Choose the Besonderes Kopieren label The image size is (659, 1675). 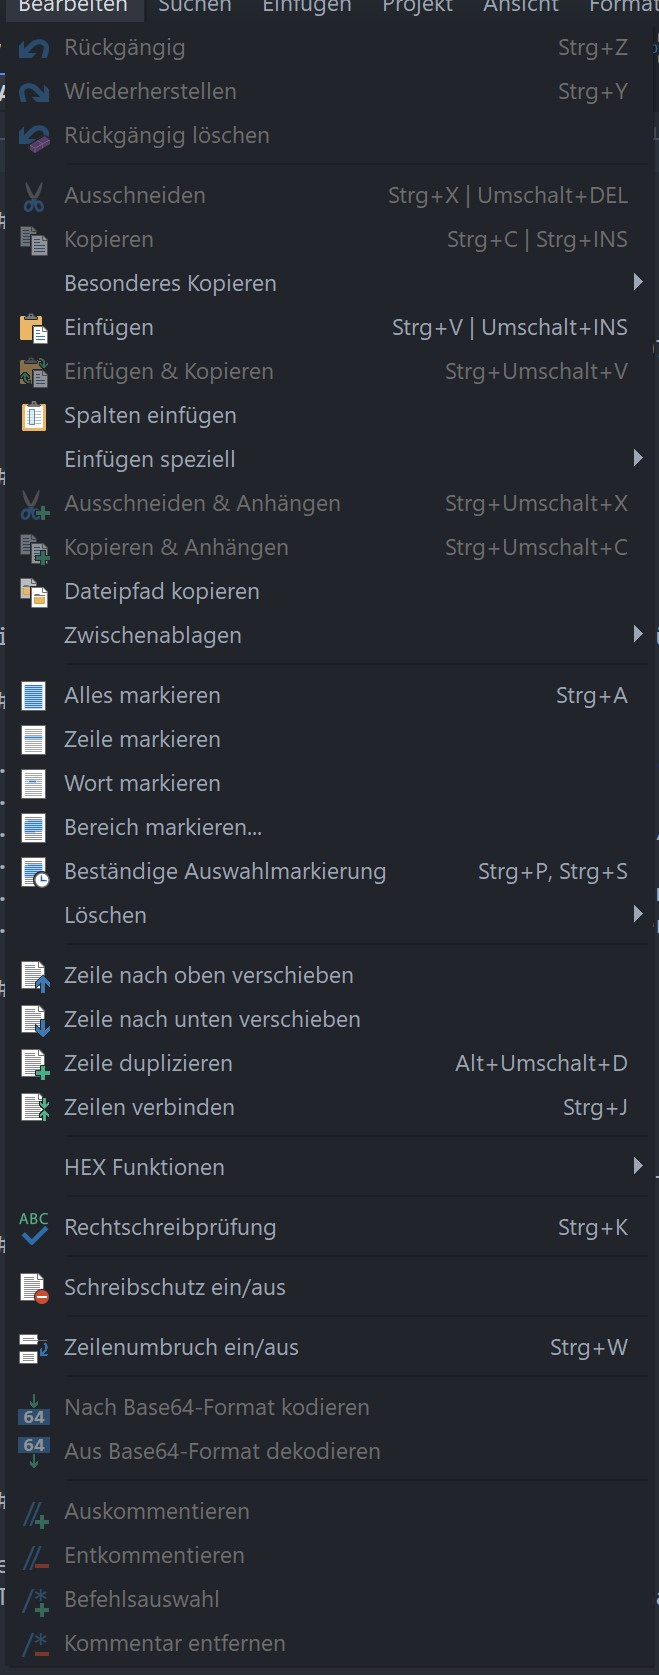click(171, 284)
